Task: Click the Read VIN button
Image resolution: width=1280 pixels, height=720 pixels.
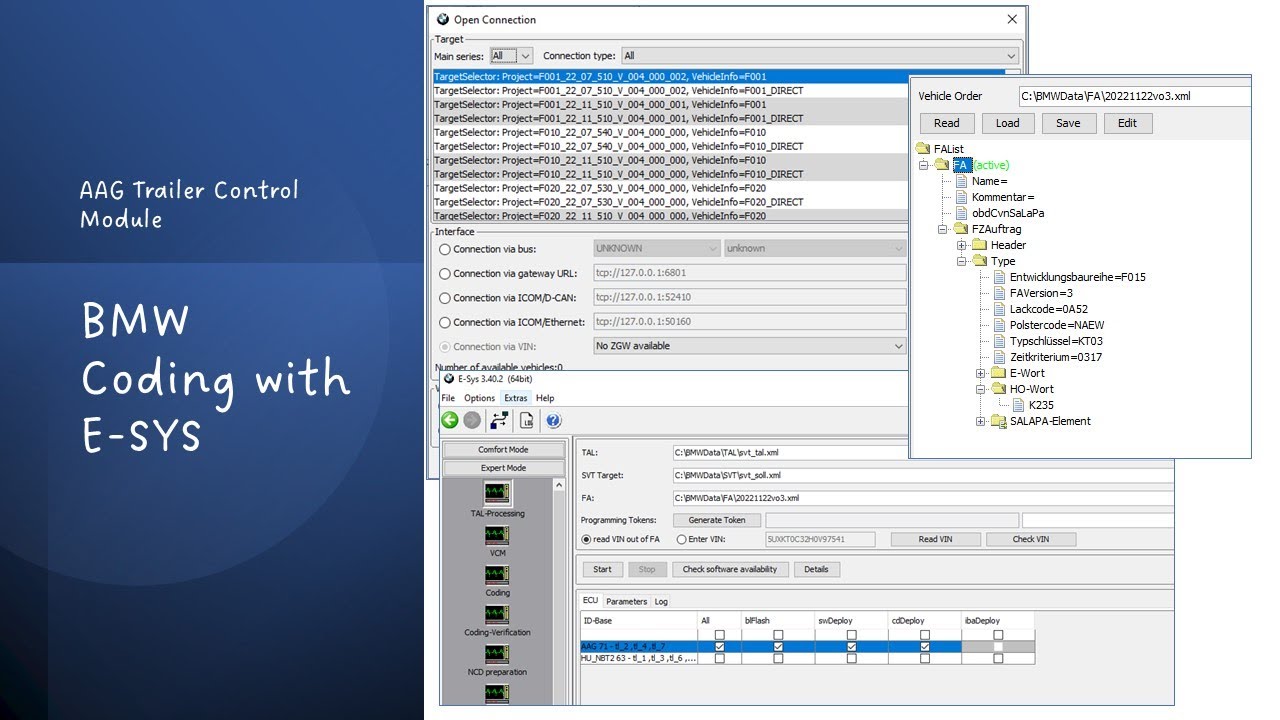Action: click(935, 539)
